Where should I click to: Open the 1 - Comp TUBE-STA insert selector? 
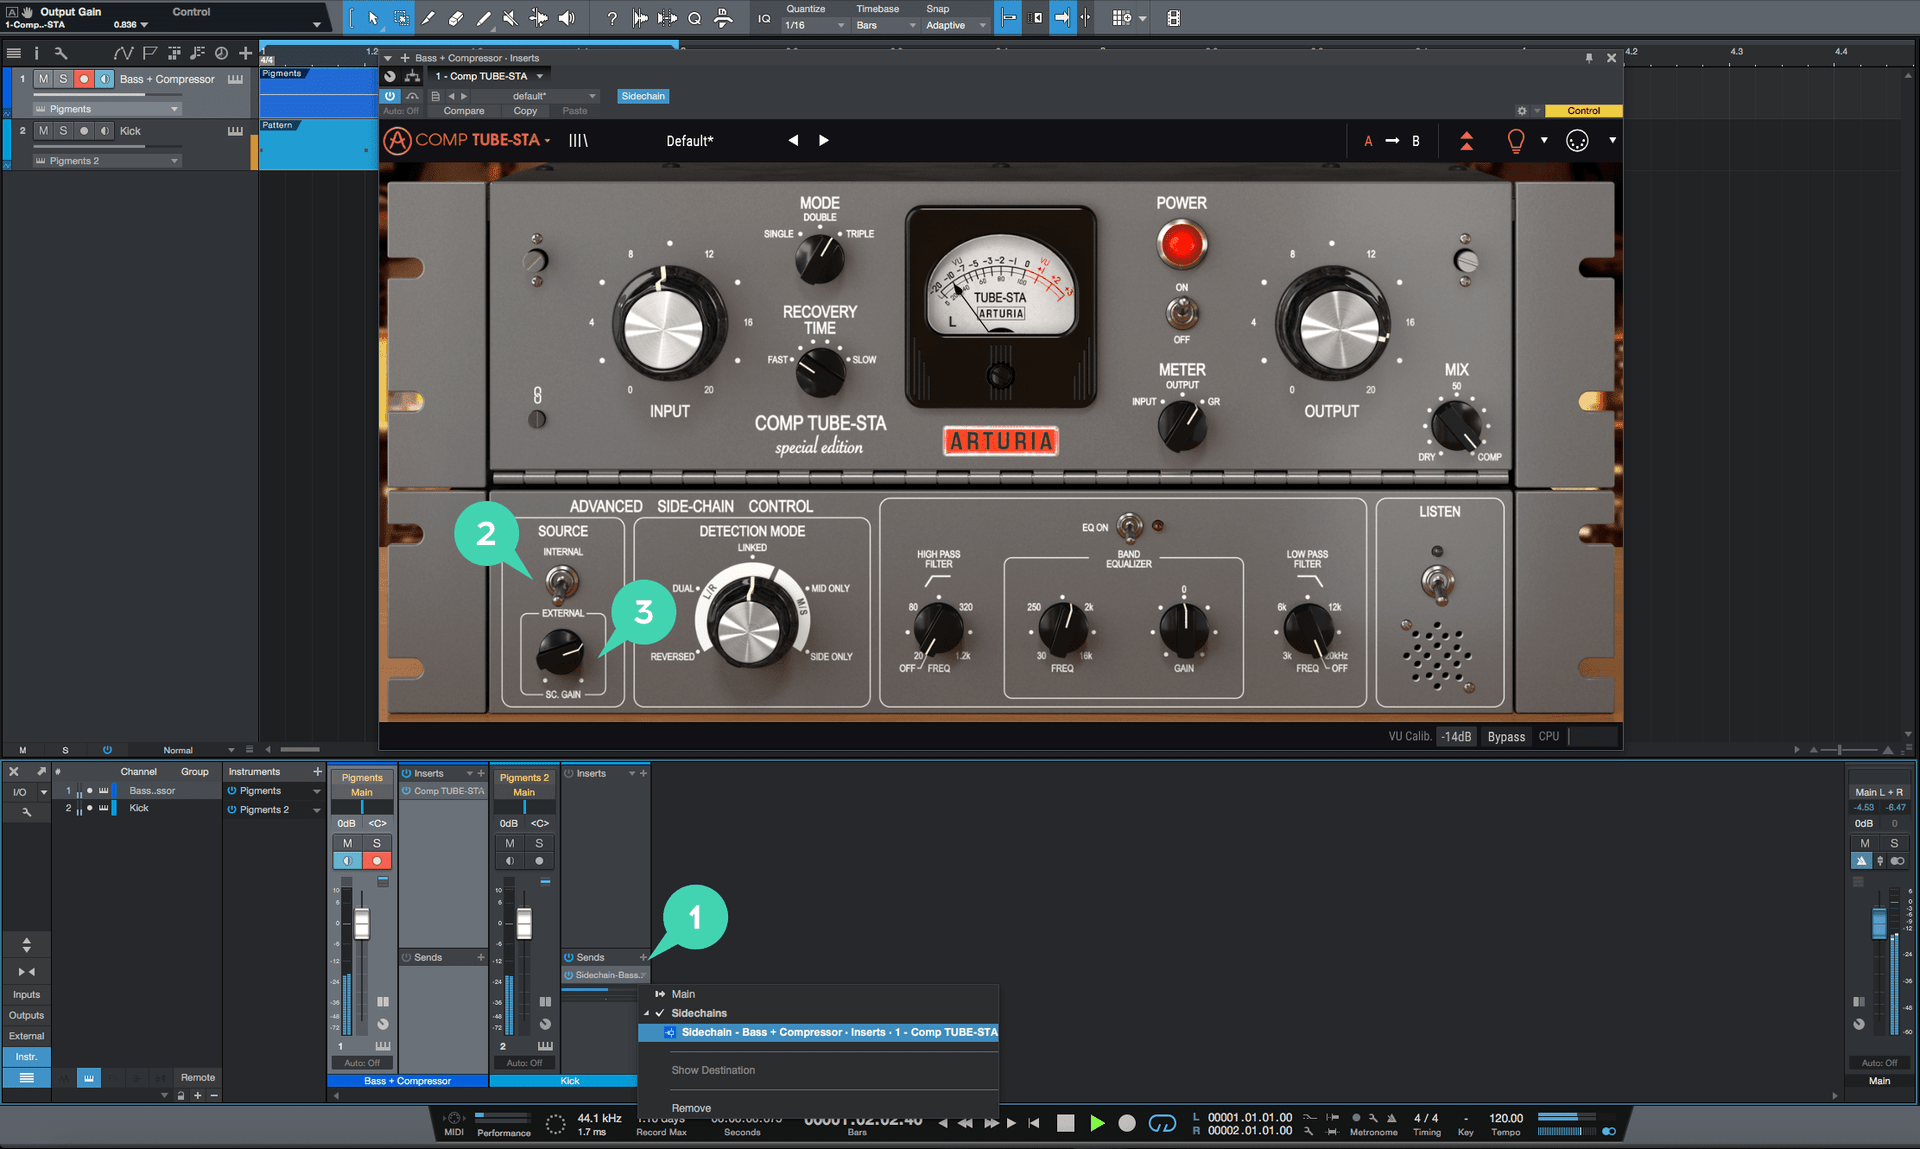click(489, 76)
